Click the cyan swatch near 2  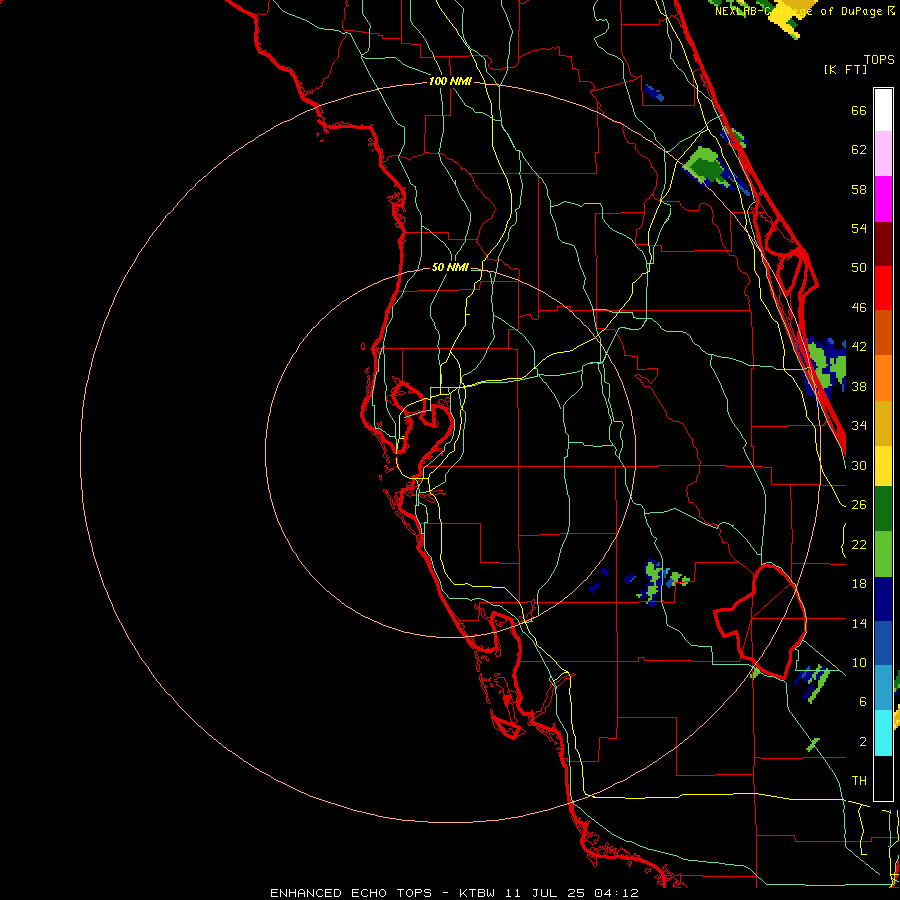pos(883,733)
